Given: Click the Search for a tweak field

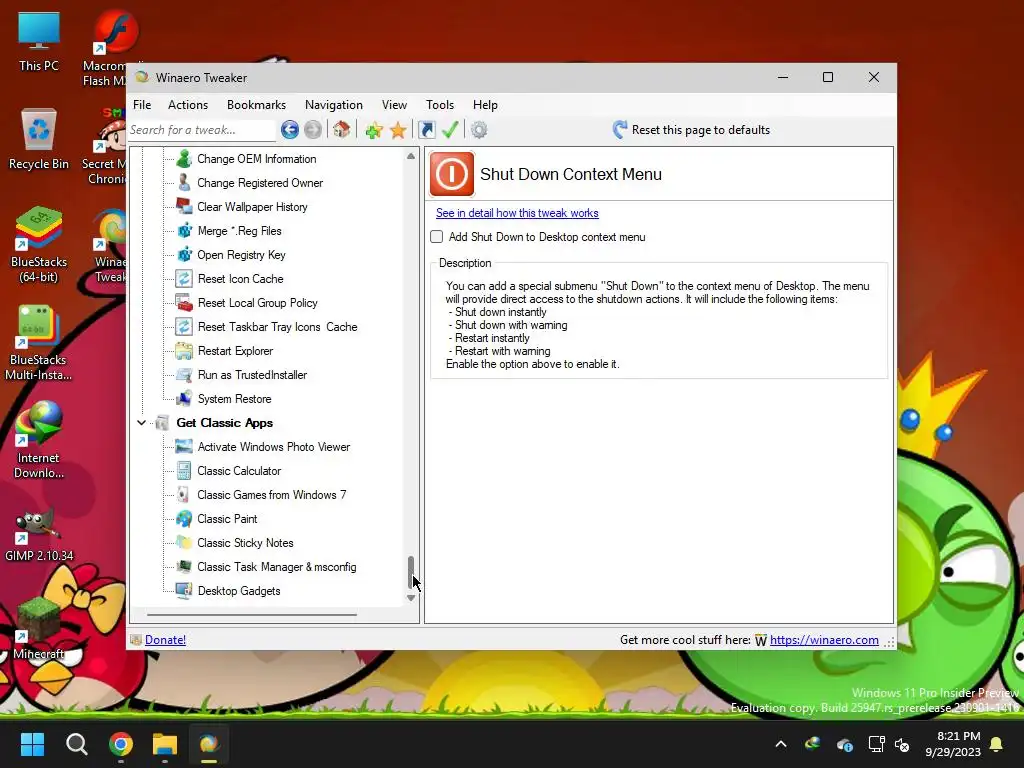Looking at the screenshot, I should pyautogui.click(x=202, y=130).
